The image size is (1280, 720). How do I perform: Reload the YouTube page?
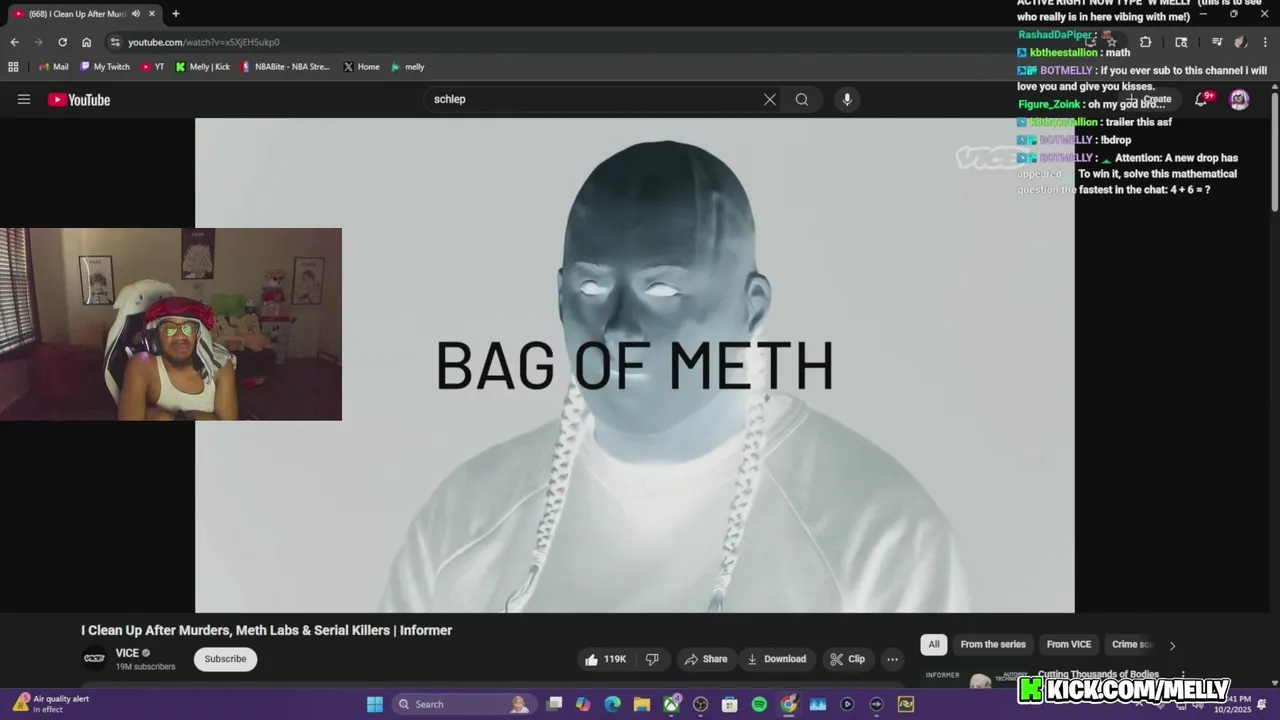62,42
